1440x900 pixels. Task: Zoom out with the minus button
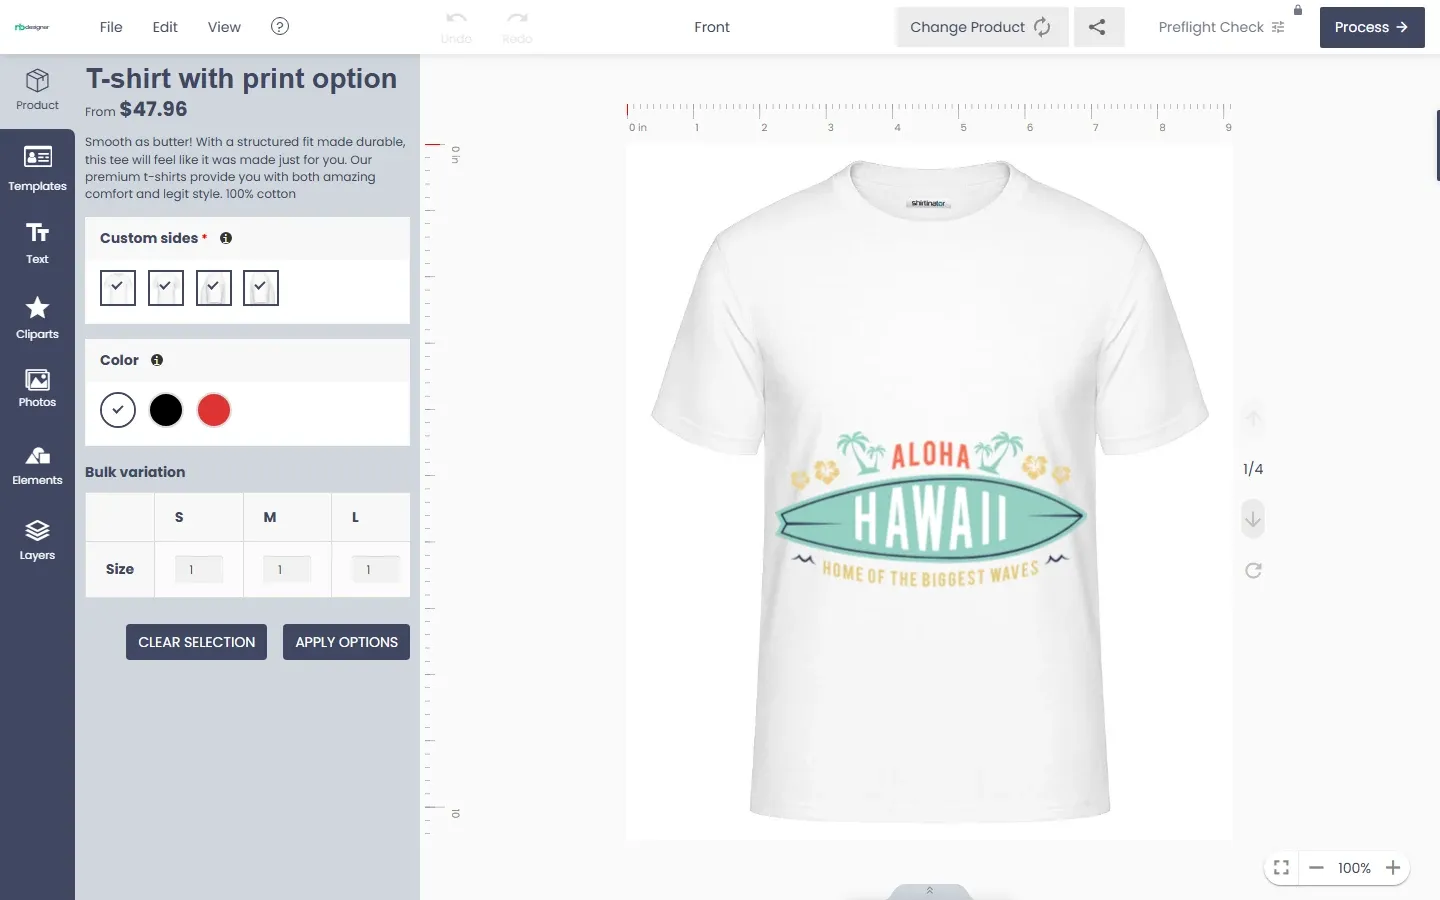[x=1316, y=868]
